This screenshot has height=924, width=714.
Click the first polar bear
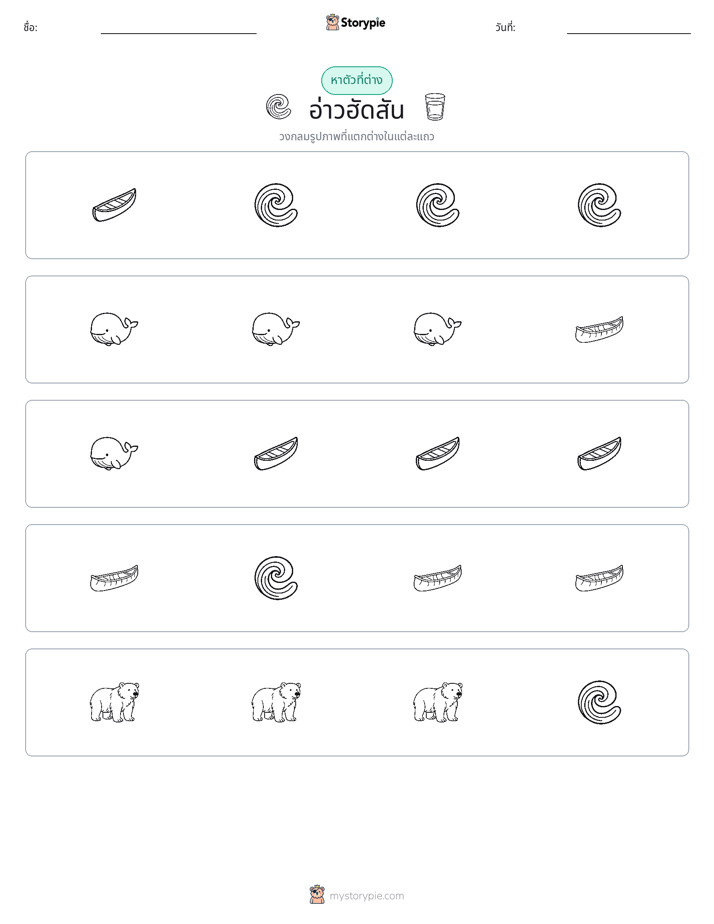pyautogui.click(x=114, y=702)
